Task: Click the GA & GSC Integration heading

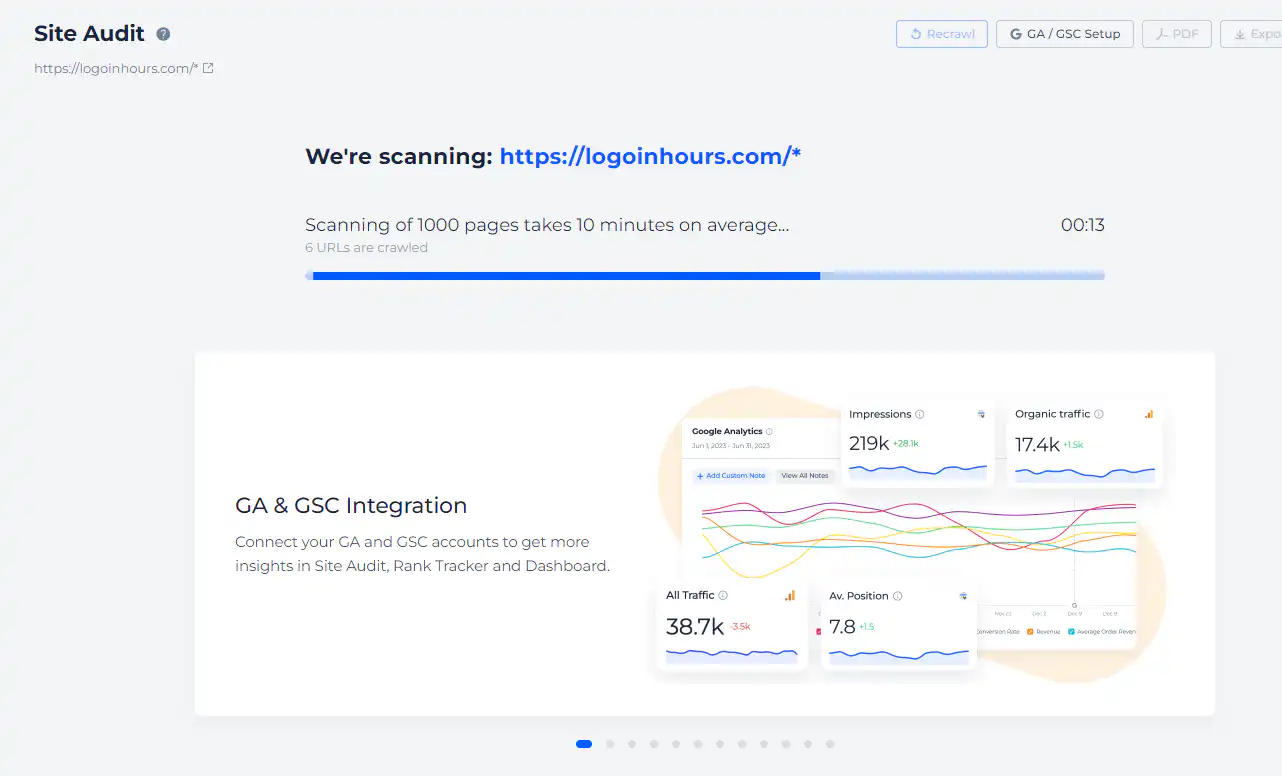Action: [x=351, y=505]
